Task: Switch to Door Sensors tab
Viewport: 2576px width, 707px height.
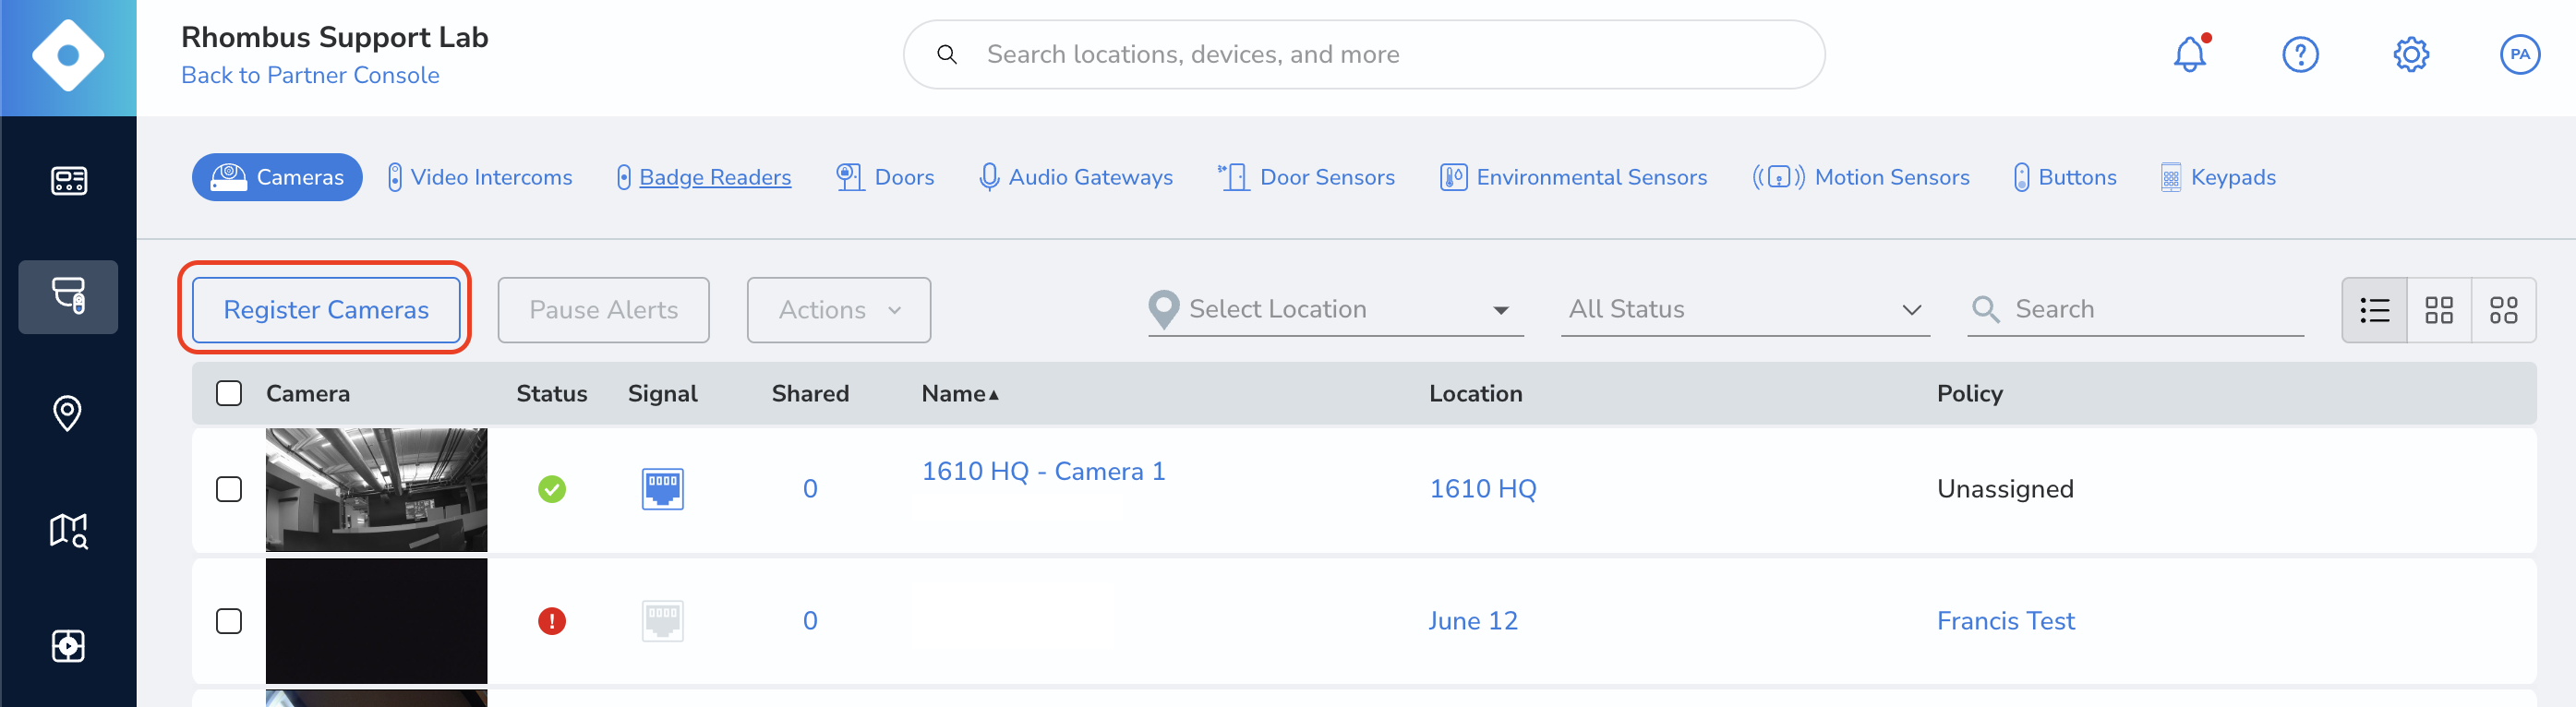Action: click(x=1306, y=177)
